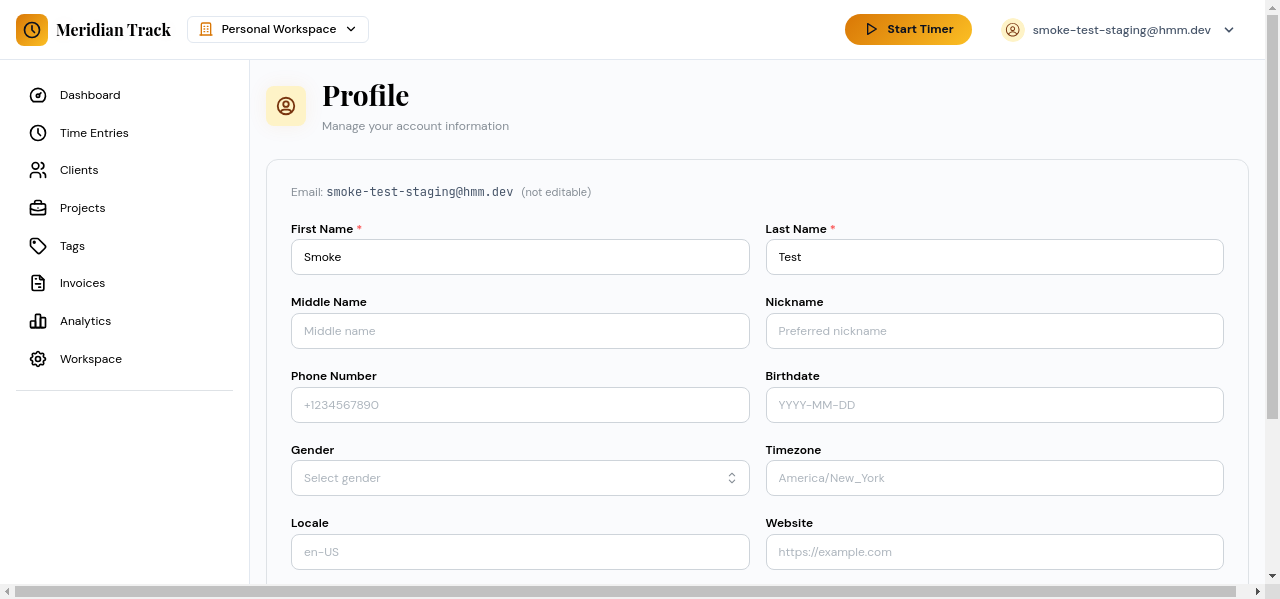Expand the account menu chevron
This screenshot has height=599, width=1280.
click(1229, 30)
